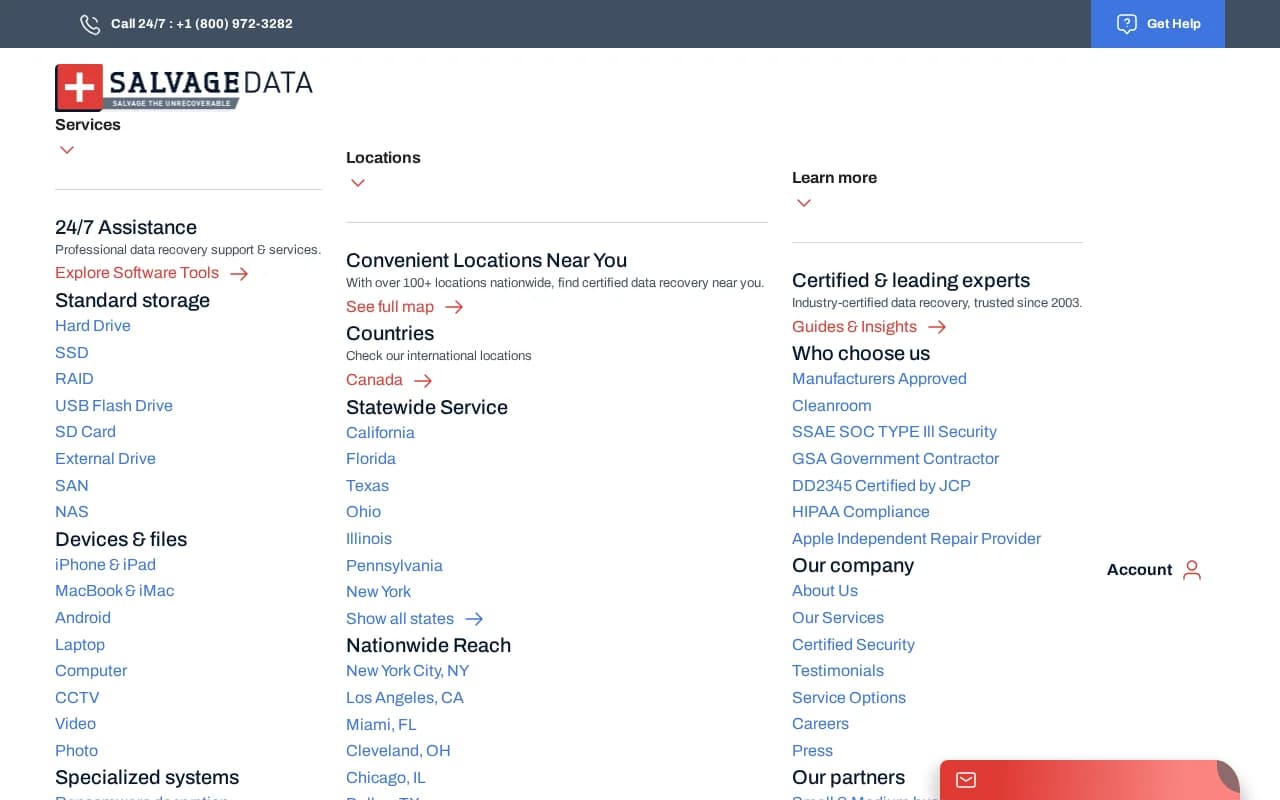Open the chat widget envelope icon
Image resolution: width=1280 pixels, height=800 pixels.
tap(965, 781)
